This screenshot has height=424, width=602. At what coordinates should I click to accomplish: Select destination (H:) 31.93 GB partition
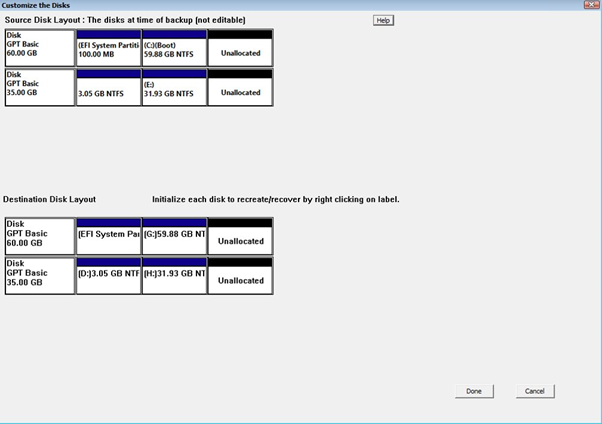(174, 276)
